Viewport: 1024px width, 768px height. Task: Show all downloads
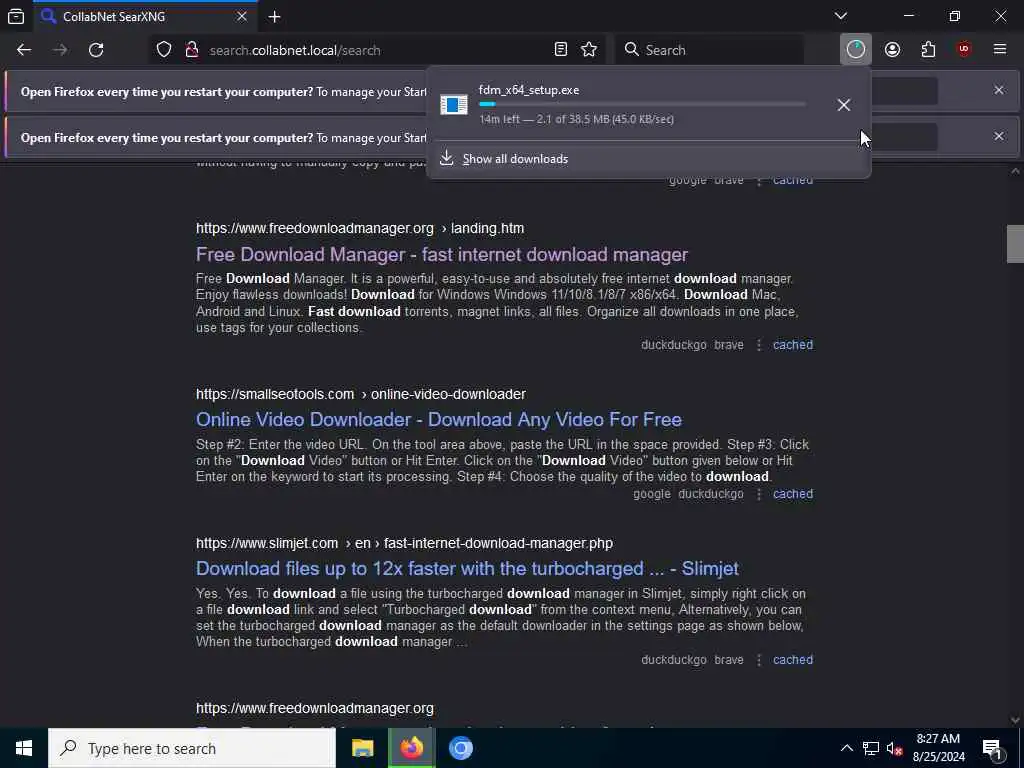tap(515, 159)
